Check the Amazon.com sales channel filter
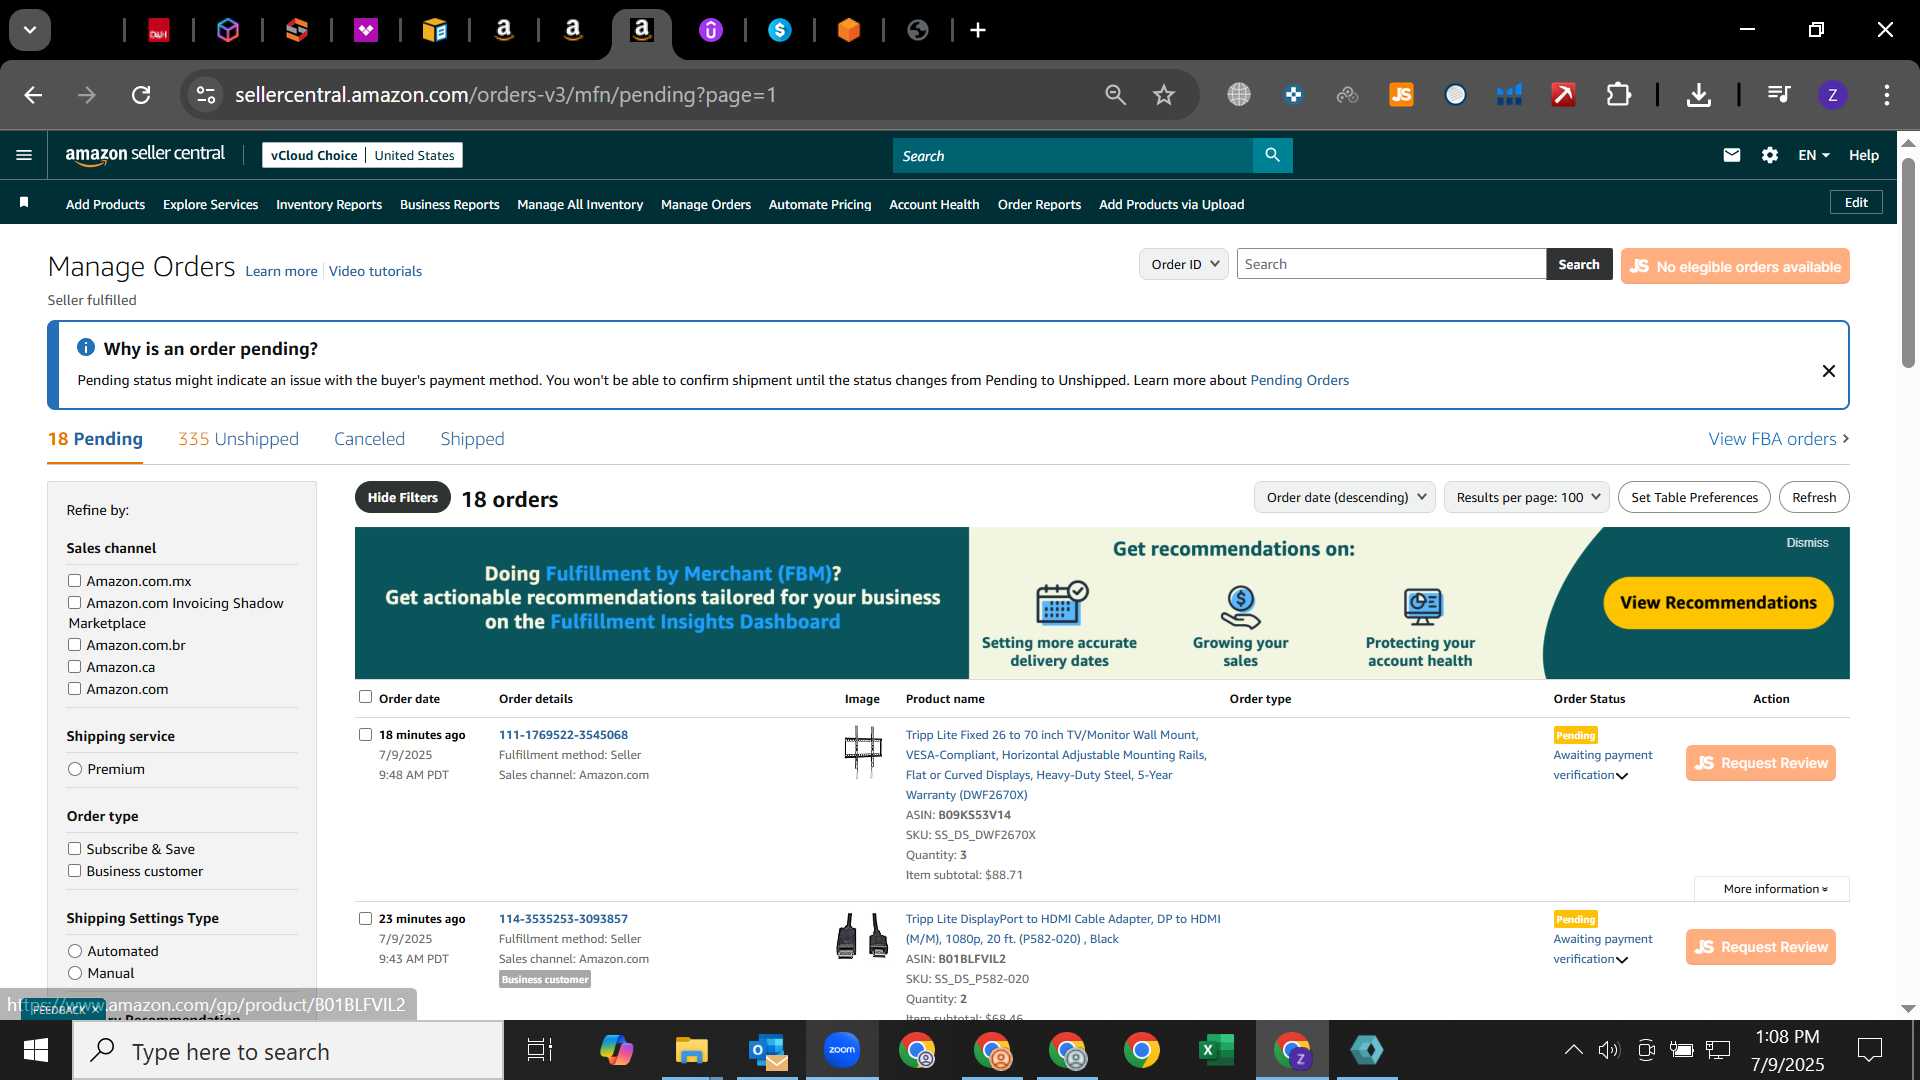The height and width of the screenshot is (1080, 1920). [74, 688]
